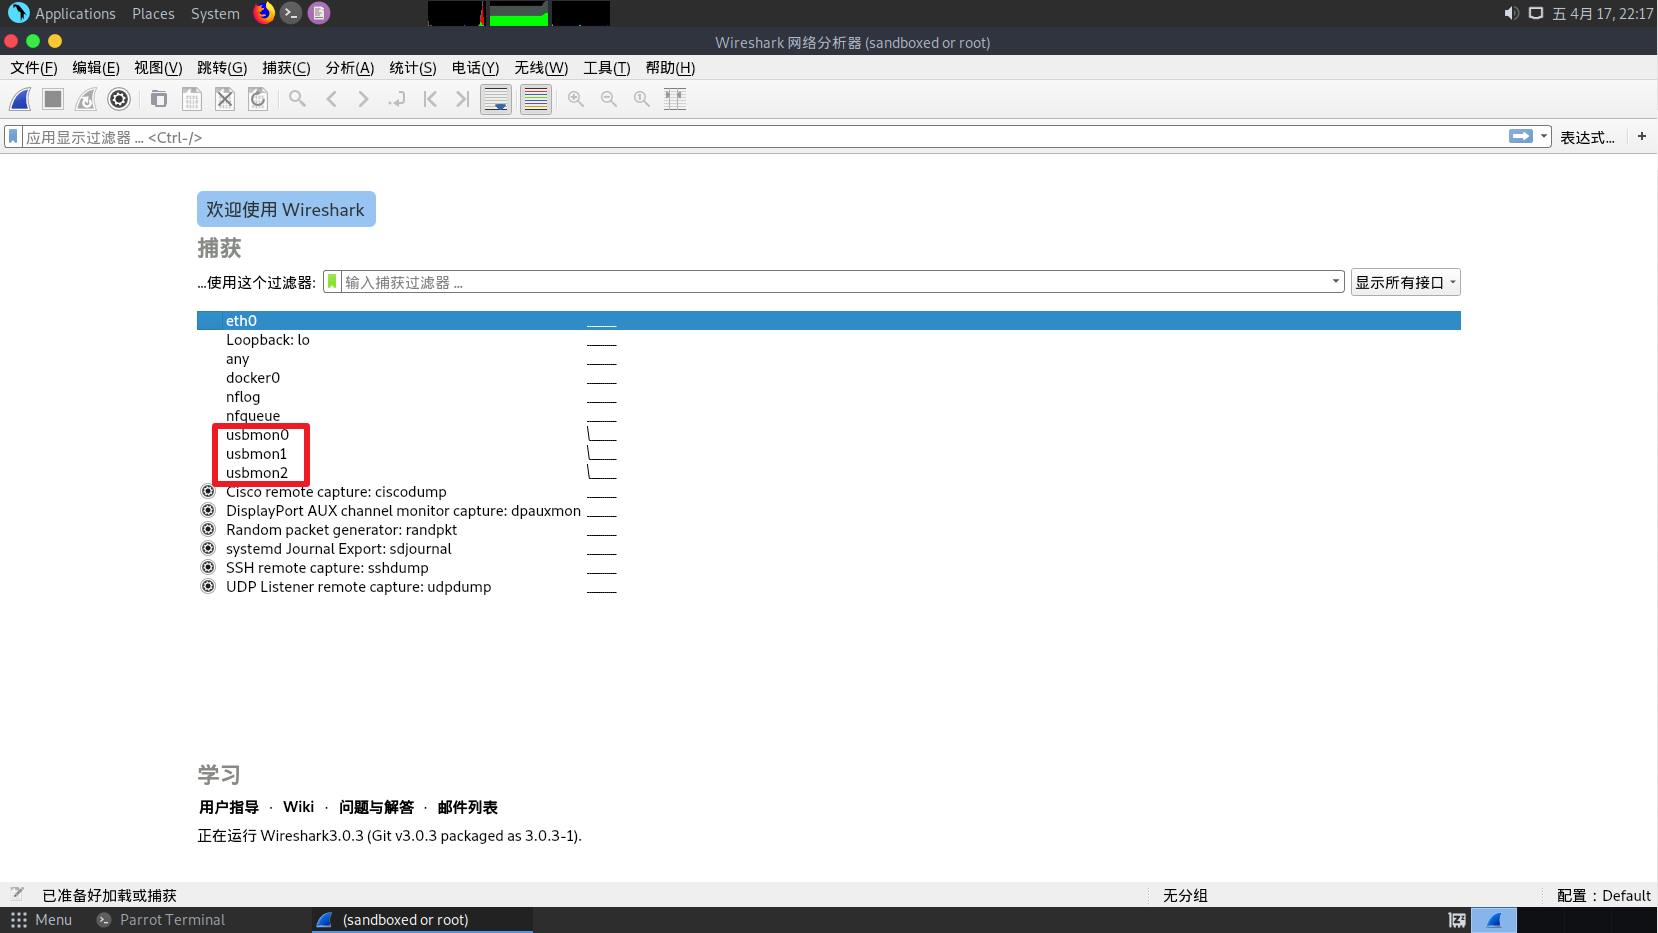Select docker0 interface
Viewport: 1658px width, 933px height.
[x=829, y=378]
